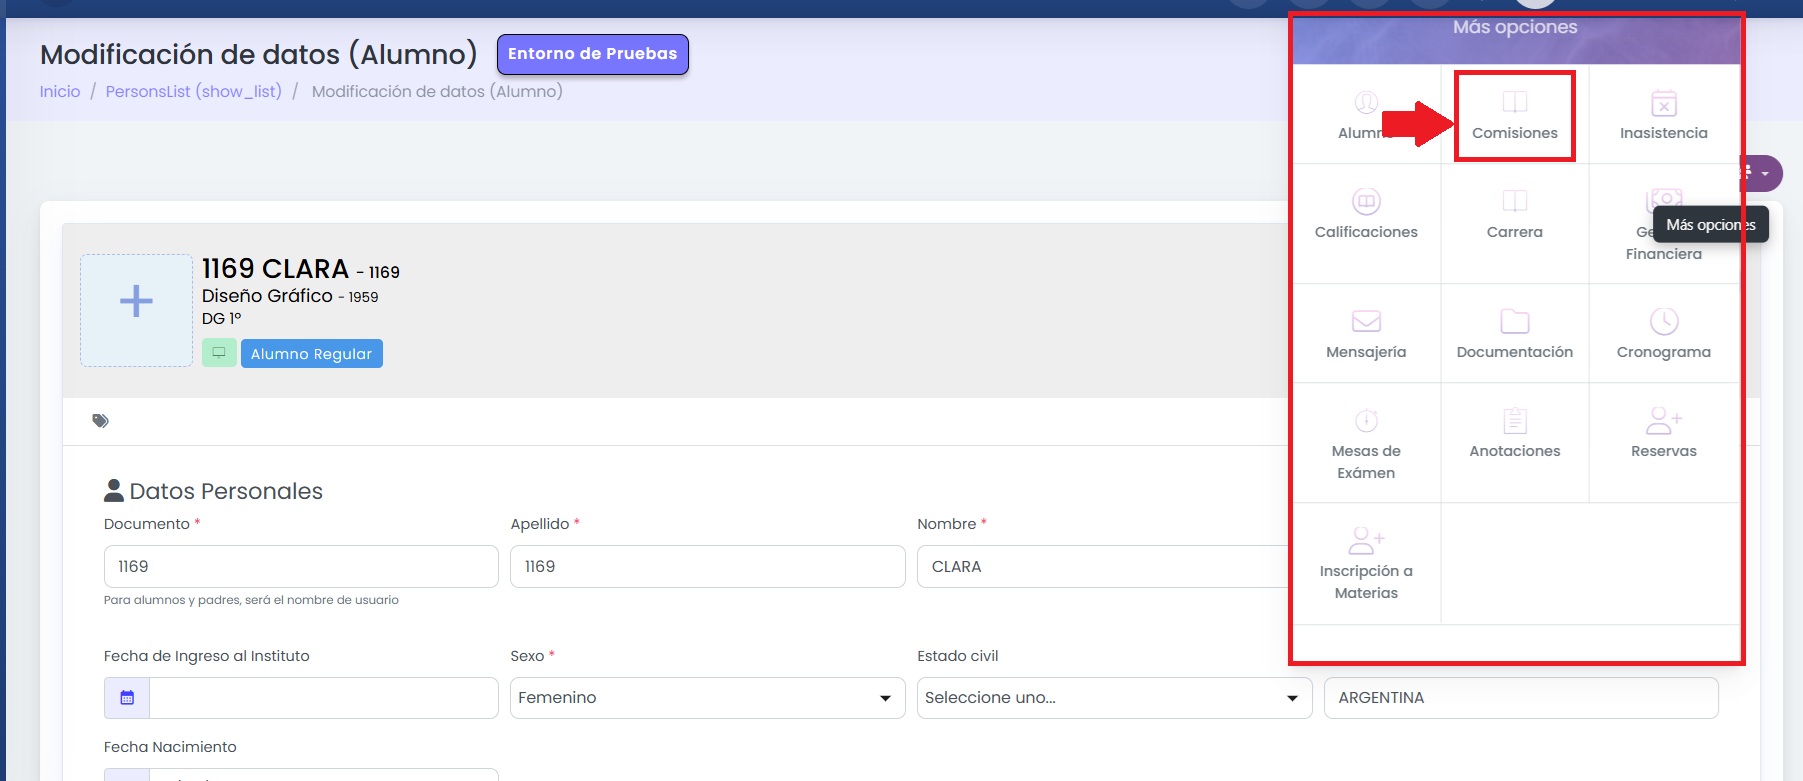Open Inscripción a Materias option
The height and width of the screenshot is (781, 1803).
pos(1366,564)
